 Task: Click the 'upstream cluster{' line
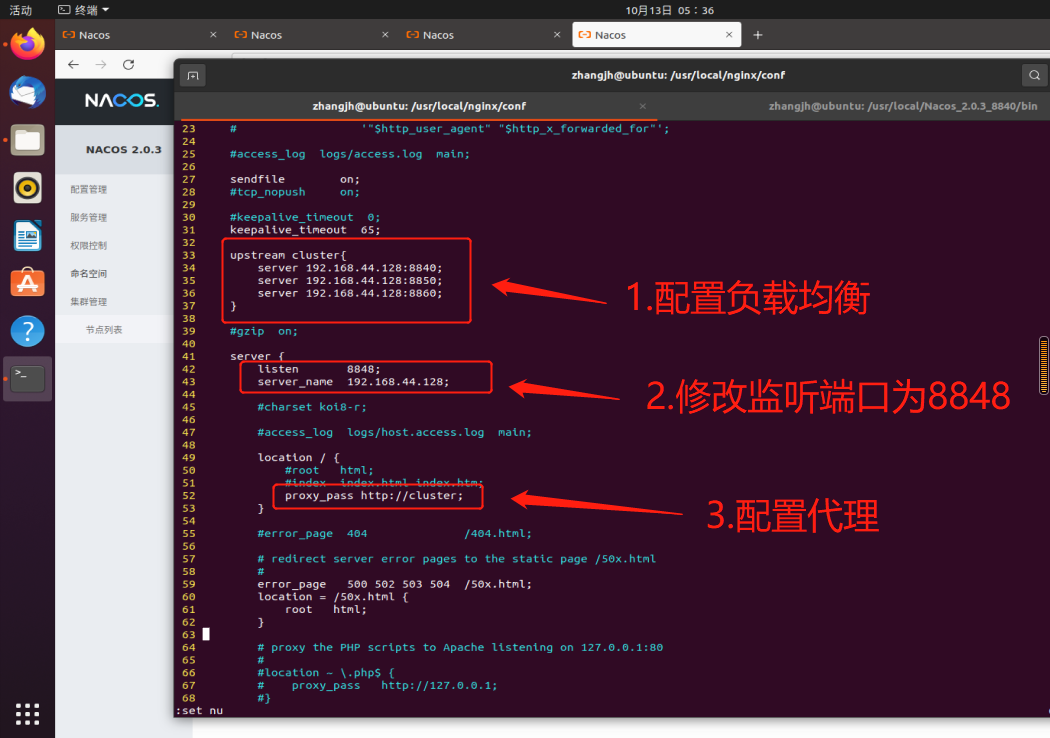pos(288,255)
